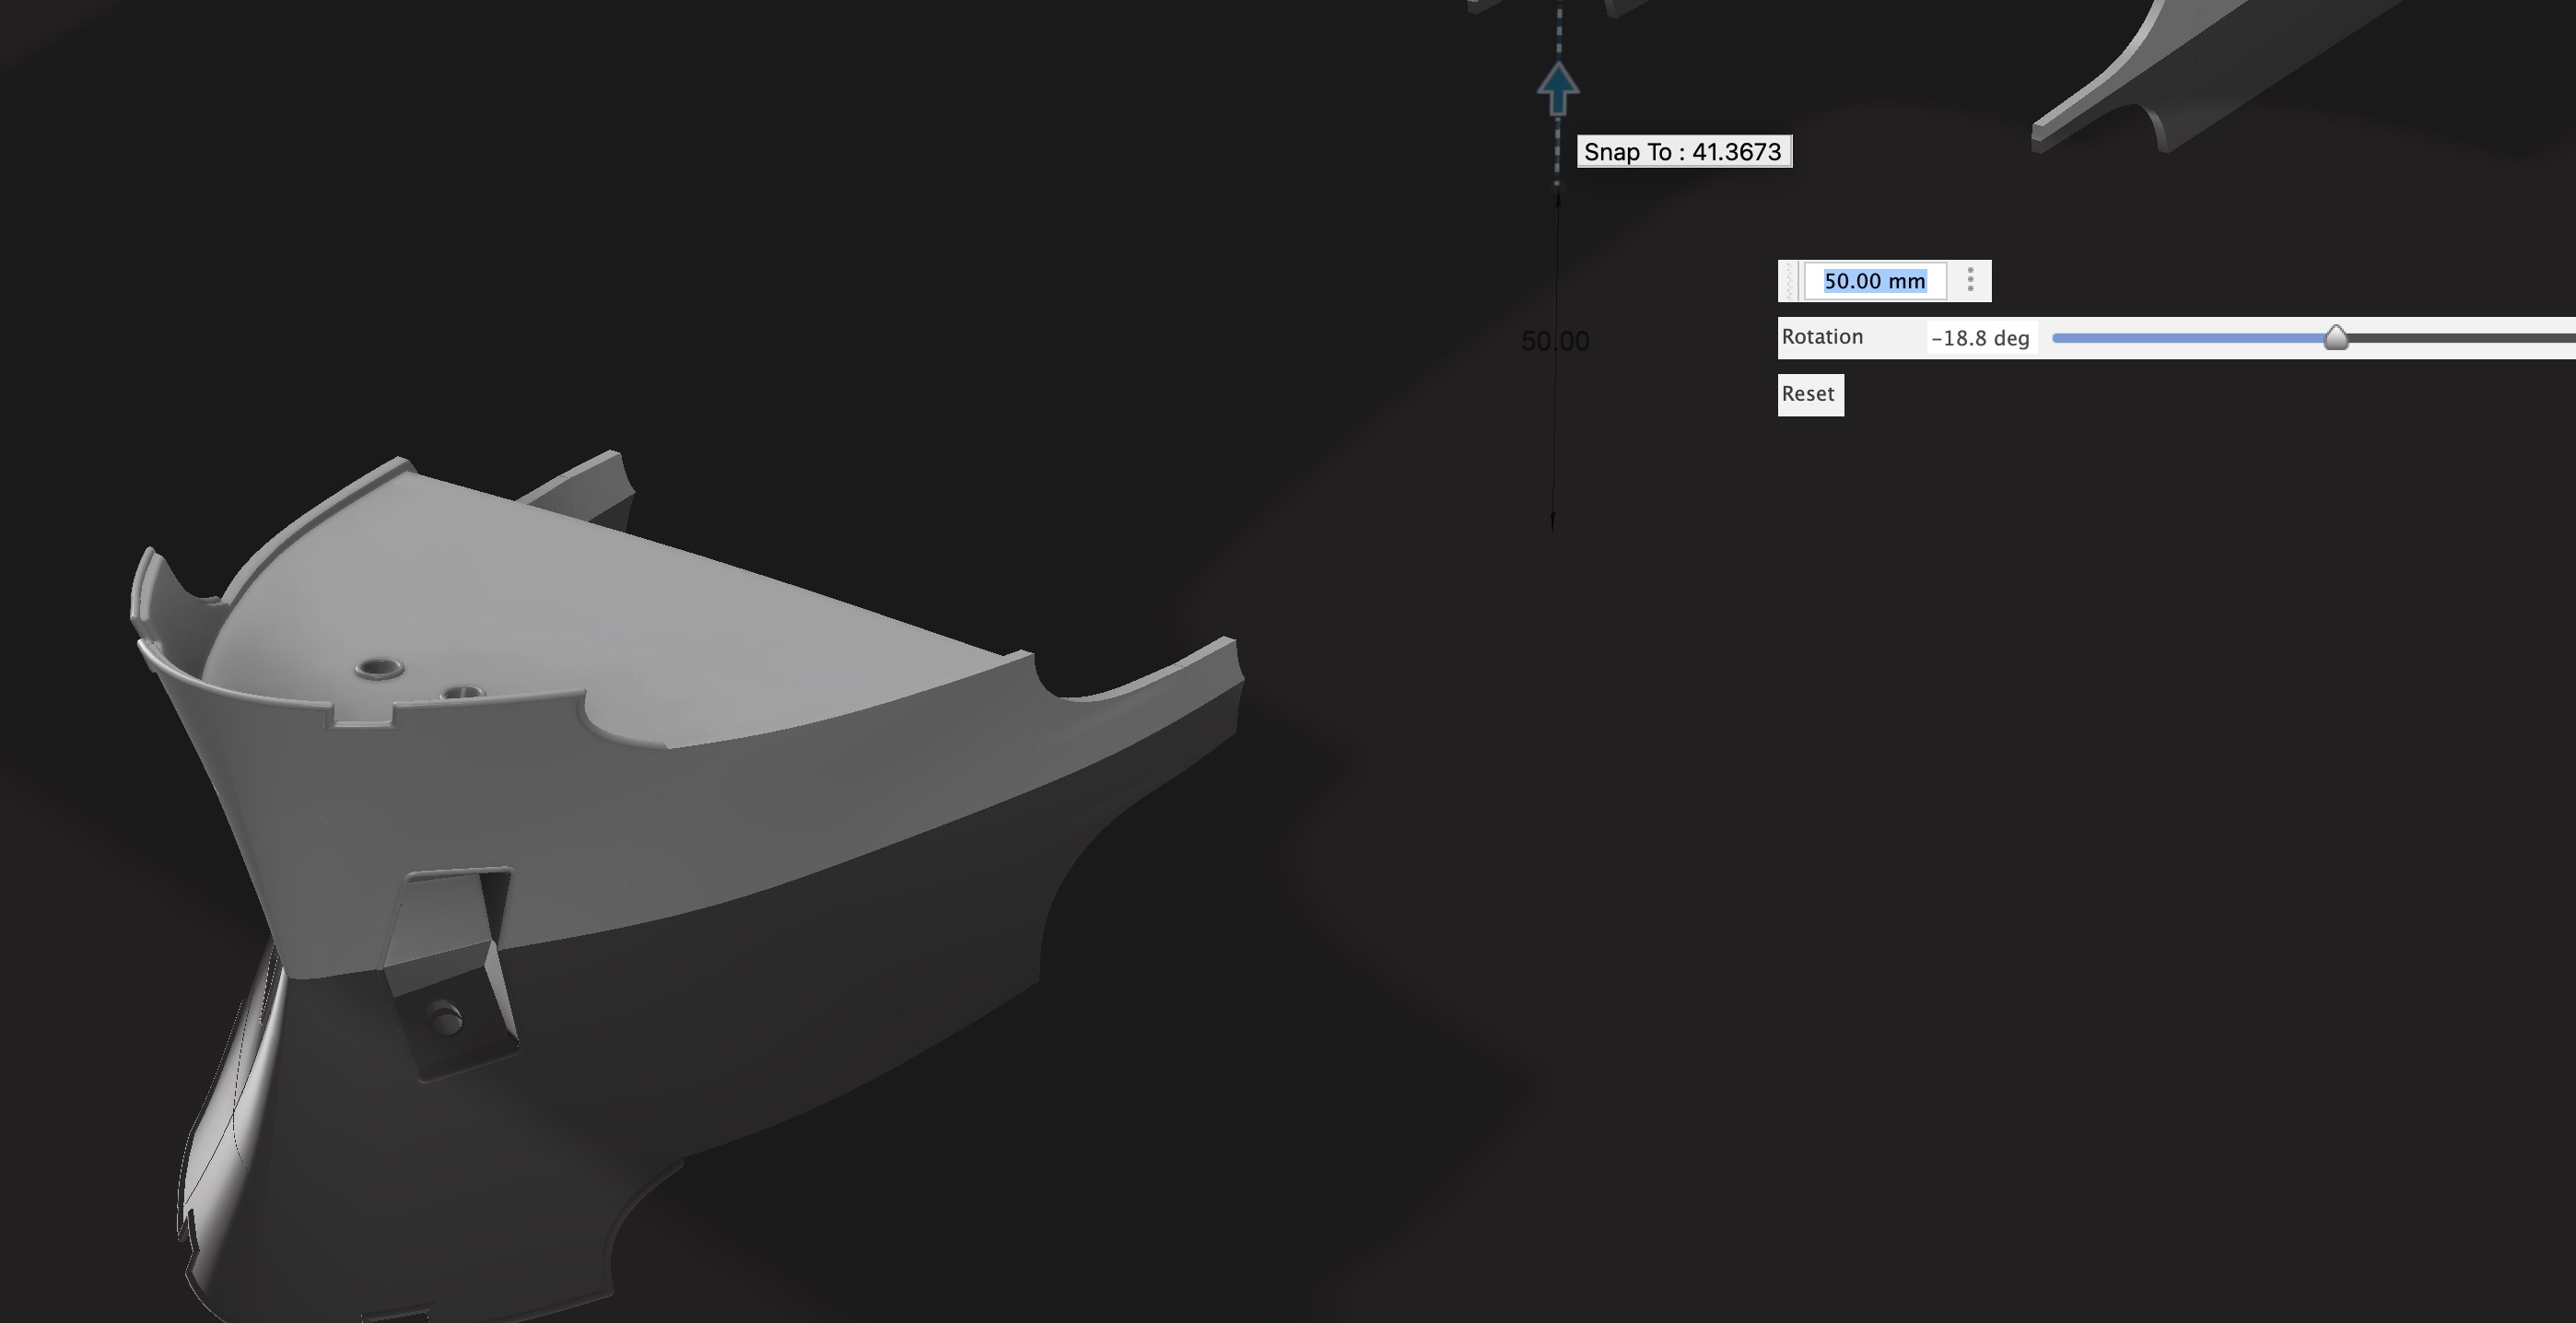The width and height of the screenshot is (2576, 1323).
Task: Click the left circular hole on top face
Action: tap(379, 667)
